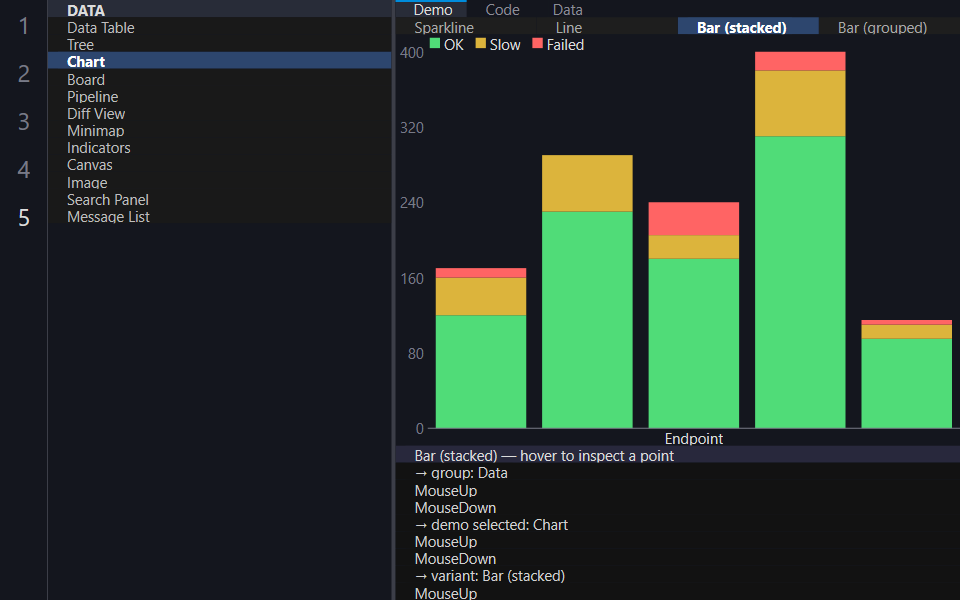Choose the Canvas demo

tap(219, 165)
